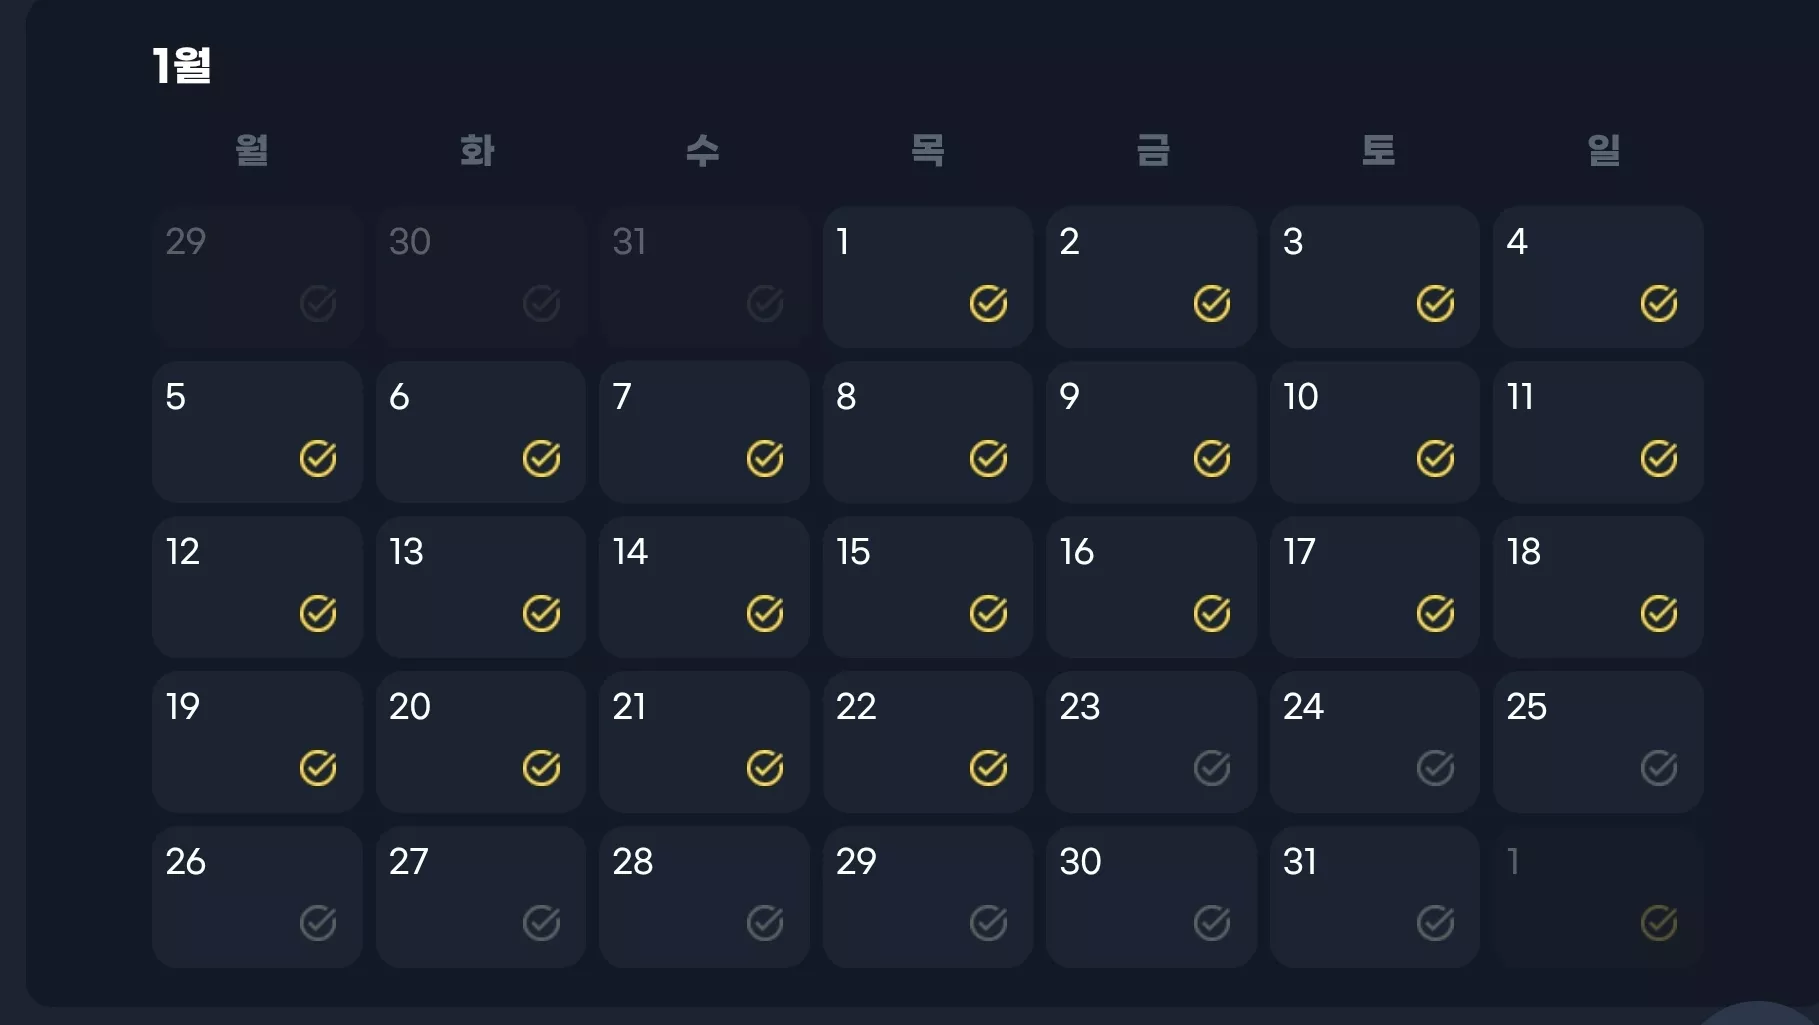Click the gold check icon on day 15
This screenshot has width=1819, height=1025.
(988, 613)
